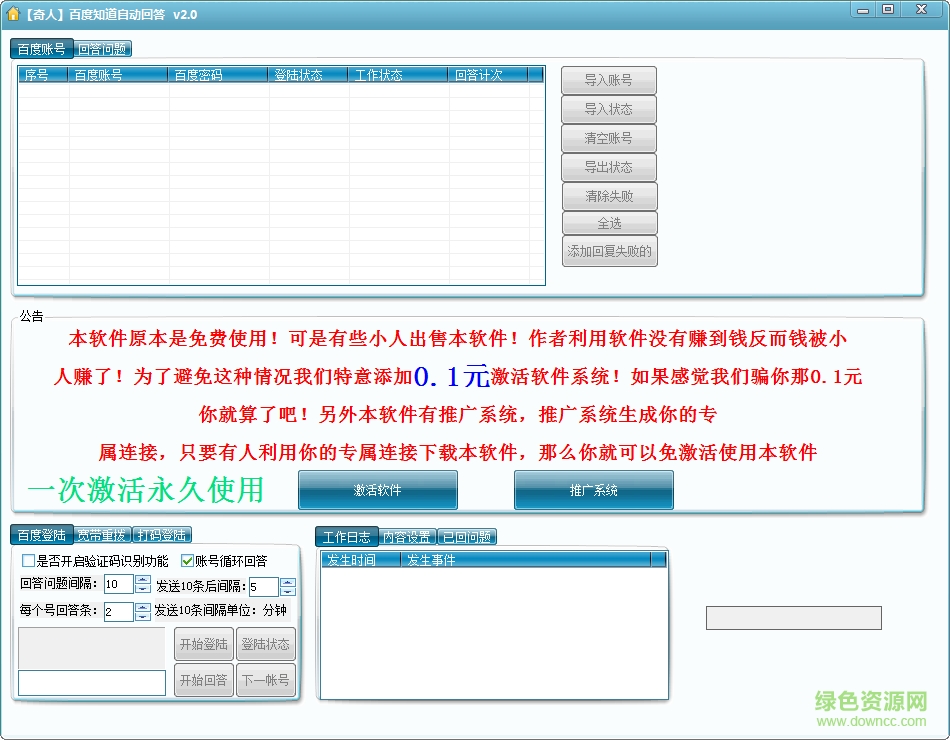Increase 每个号回答条 with the up arrow
The height and width of the screenshot is (740, 950).
(143, 605)
